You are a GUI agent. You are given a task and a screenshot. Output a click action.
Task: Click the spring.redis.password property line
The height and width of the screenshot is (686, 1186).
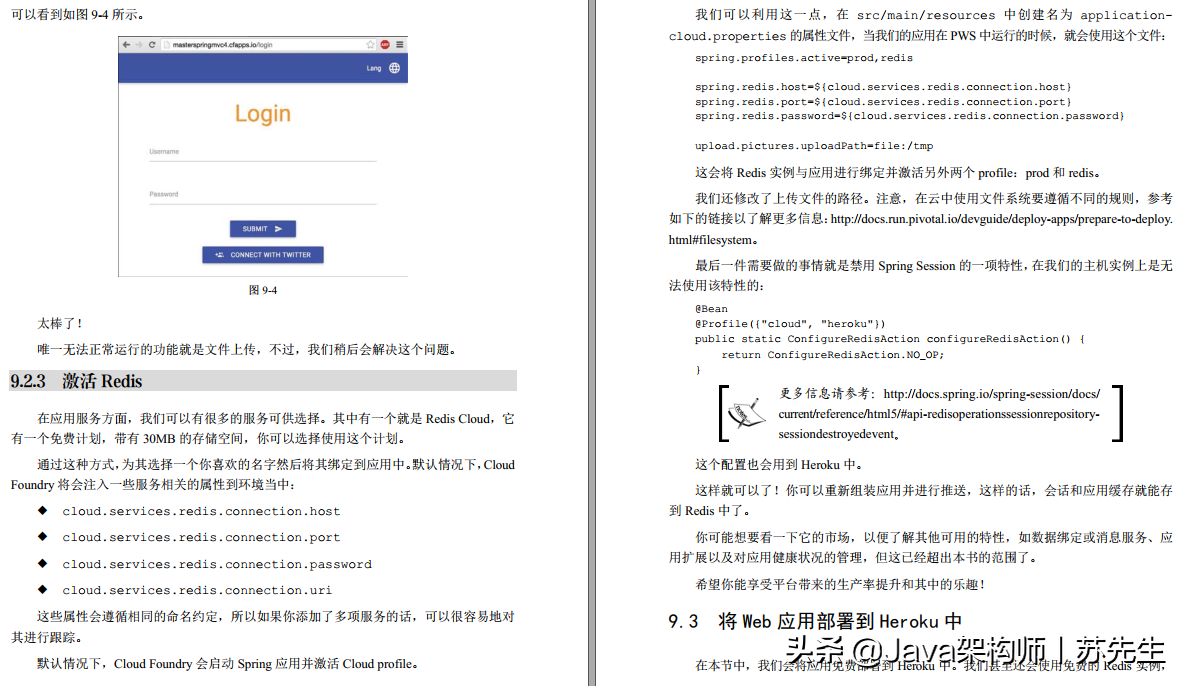(909, 116)
